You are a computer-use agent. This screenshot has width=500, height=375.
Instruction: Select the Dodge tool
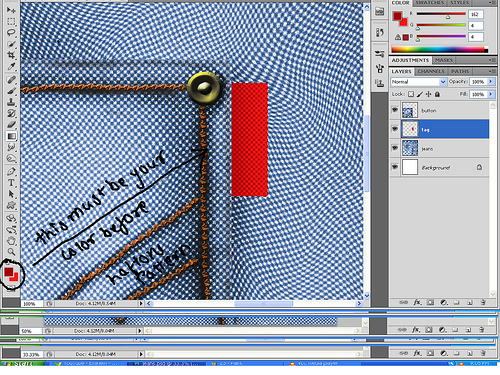pos(11,158)
